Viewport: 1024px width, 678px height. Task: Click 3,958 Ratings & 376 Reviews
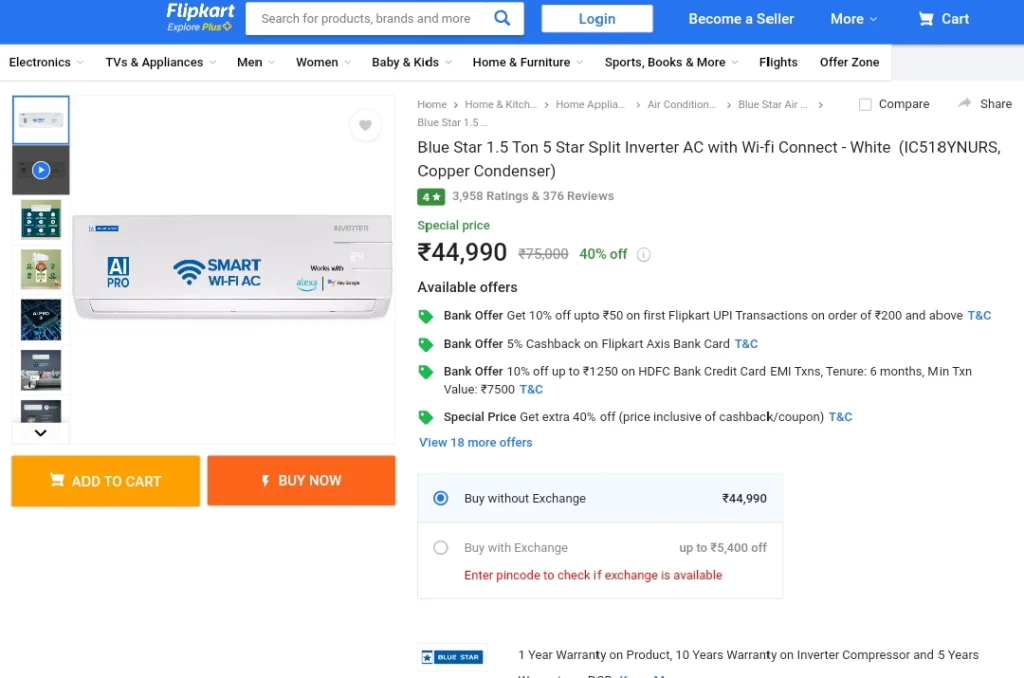click(x=533, y=196)
